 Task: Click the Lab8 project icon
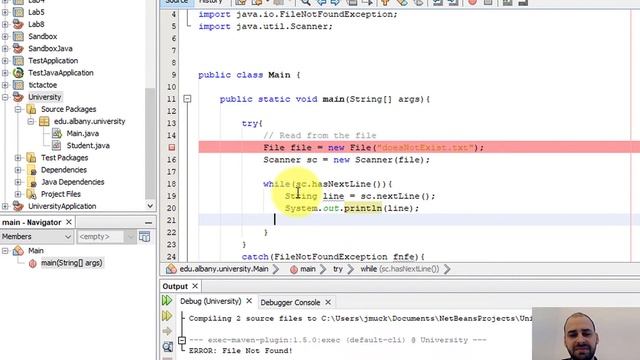[x=18, y=24]
